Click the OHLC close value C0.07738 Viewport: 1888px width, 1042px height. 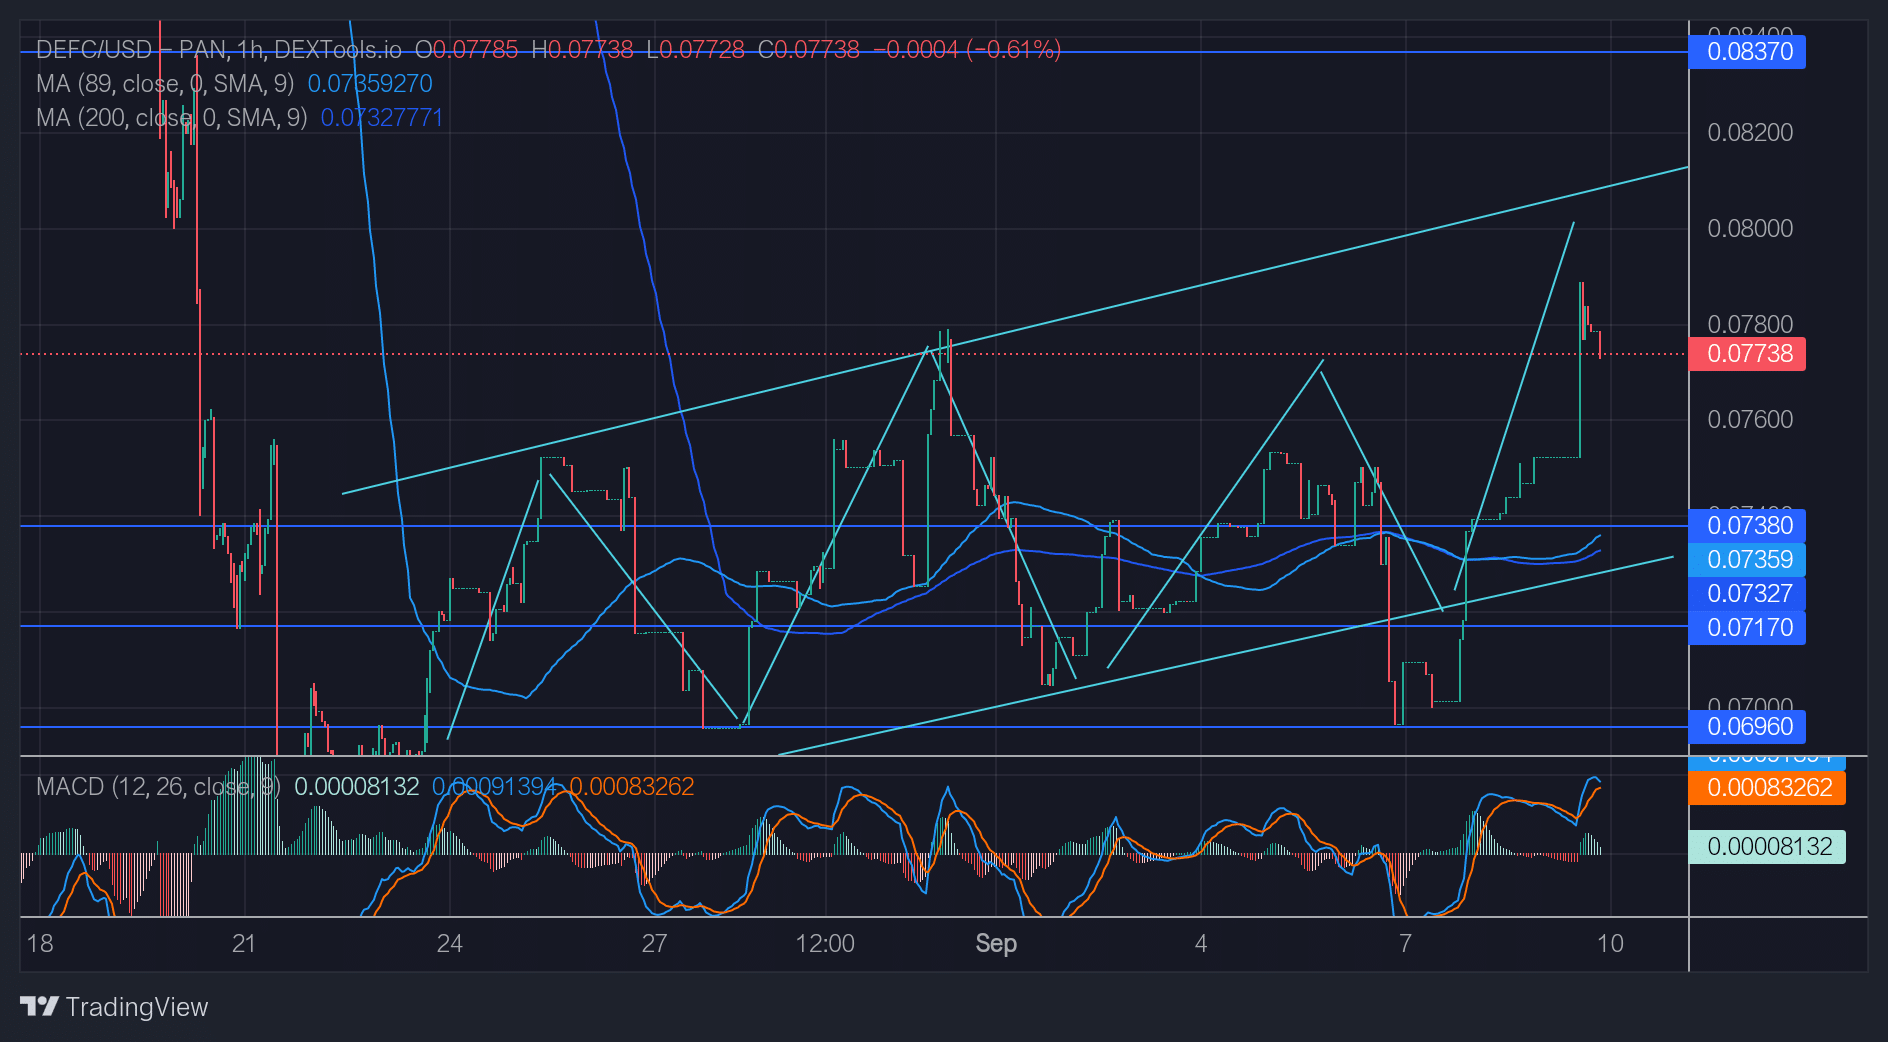[x=809, y=49]
